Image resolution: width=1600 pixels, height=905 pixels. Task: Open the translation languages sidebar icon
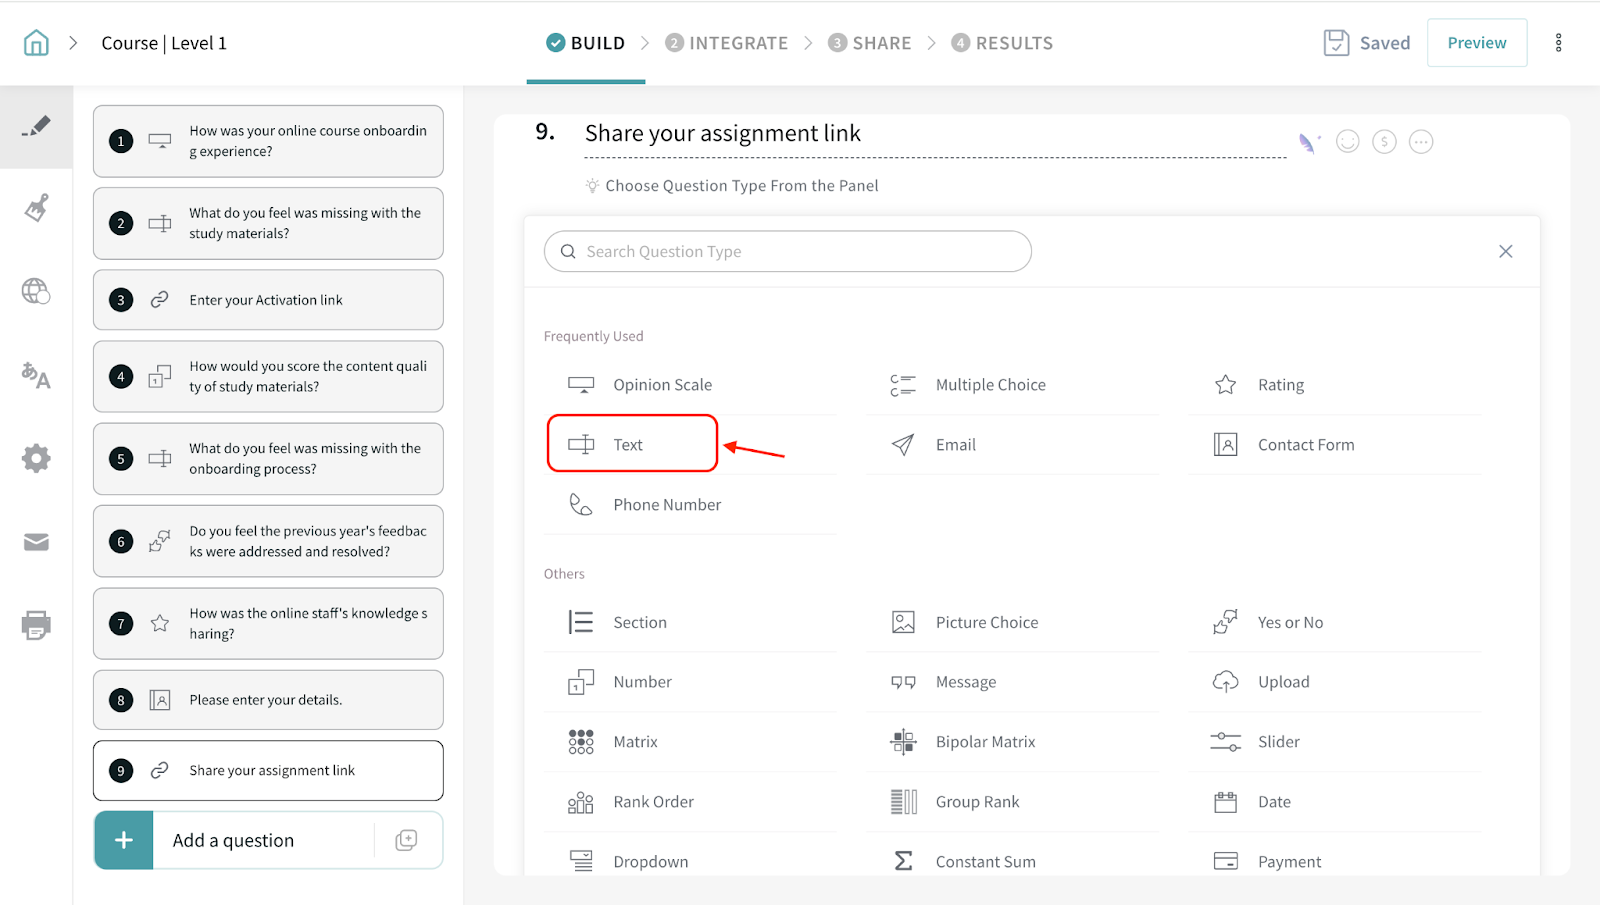(36, 375)
